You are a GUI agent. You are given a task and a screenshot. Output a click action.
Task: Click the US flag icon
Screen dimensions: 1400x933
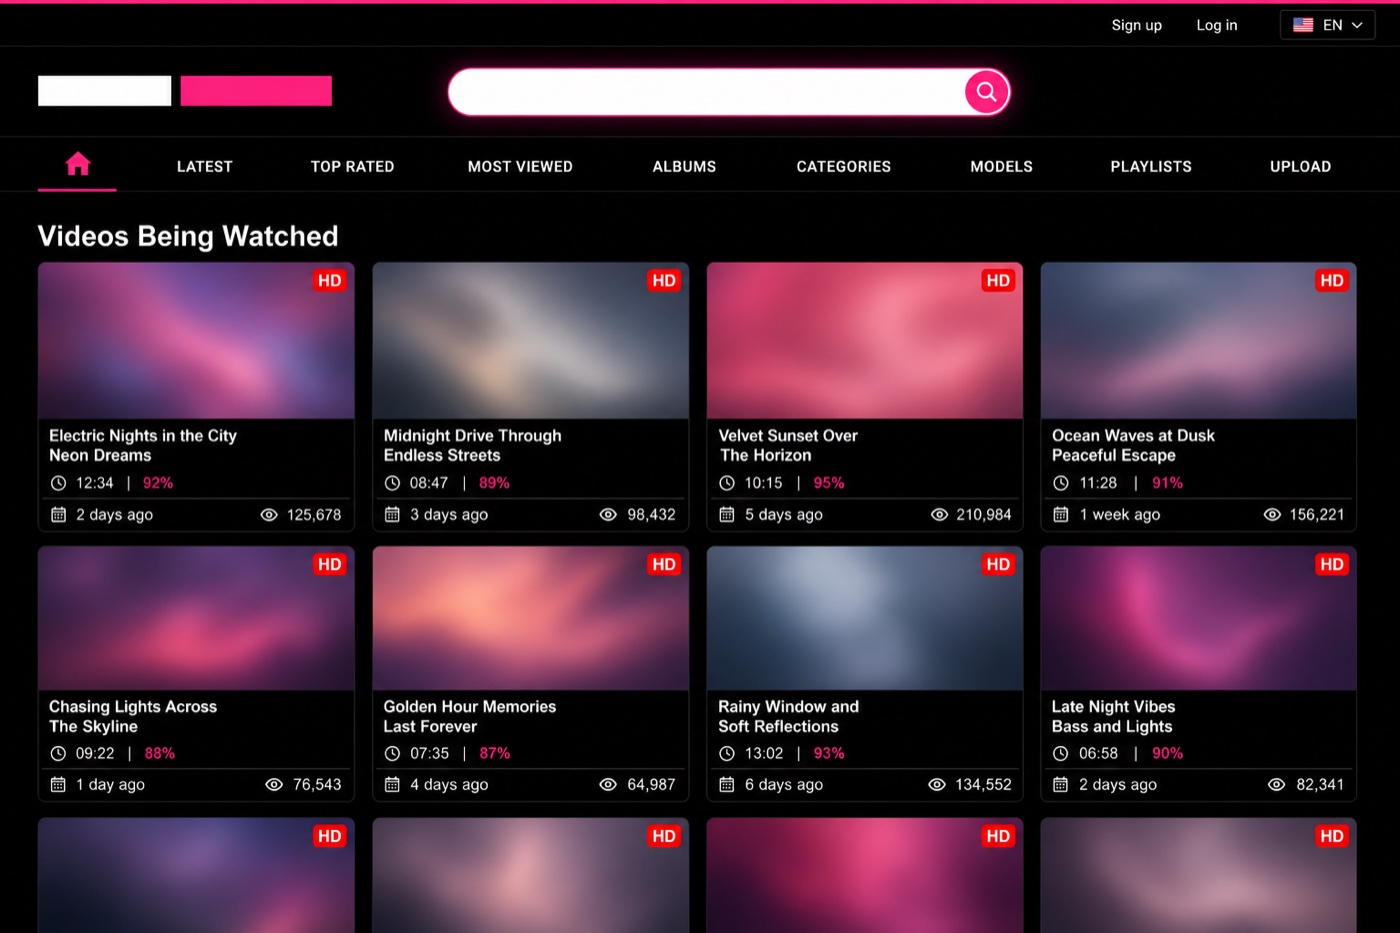pyautogui.click(x=1303, y=25)
